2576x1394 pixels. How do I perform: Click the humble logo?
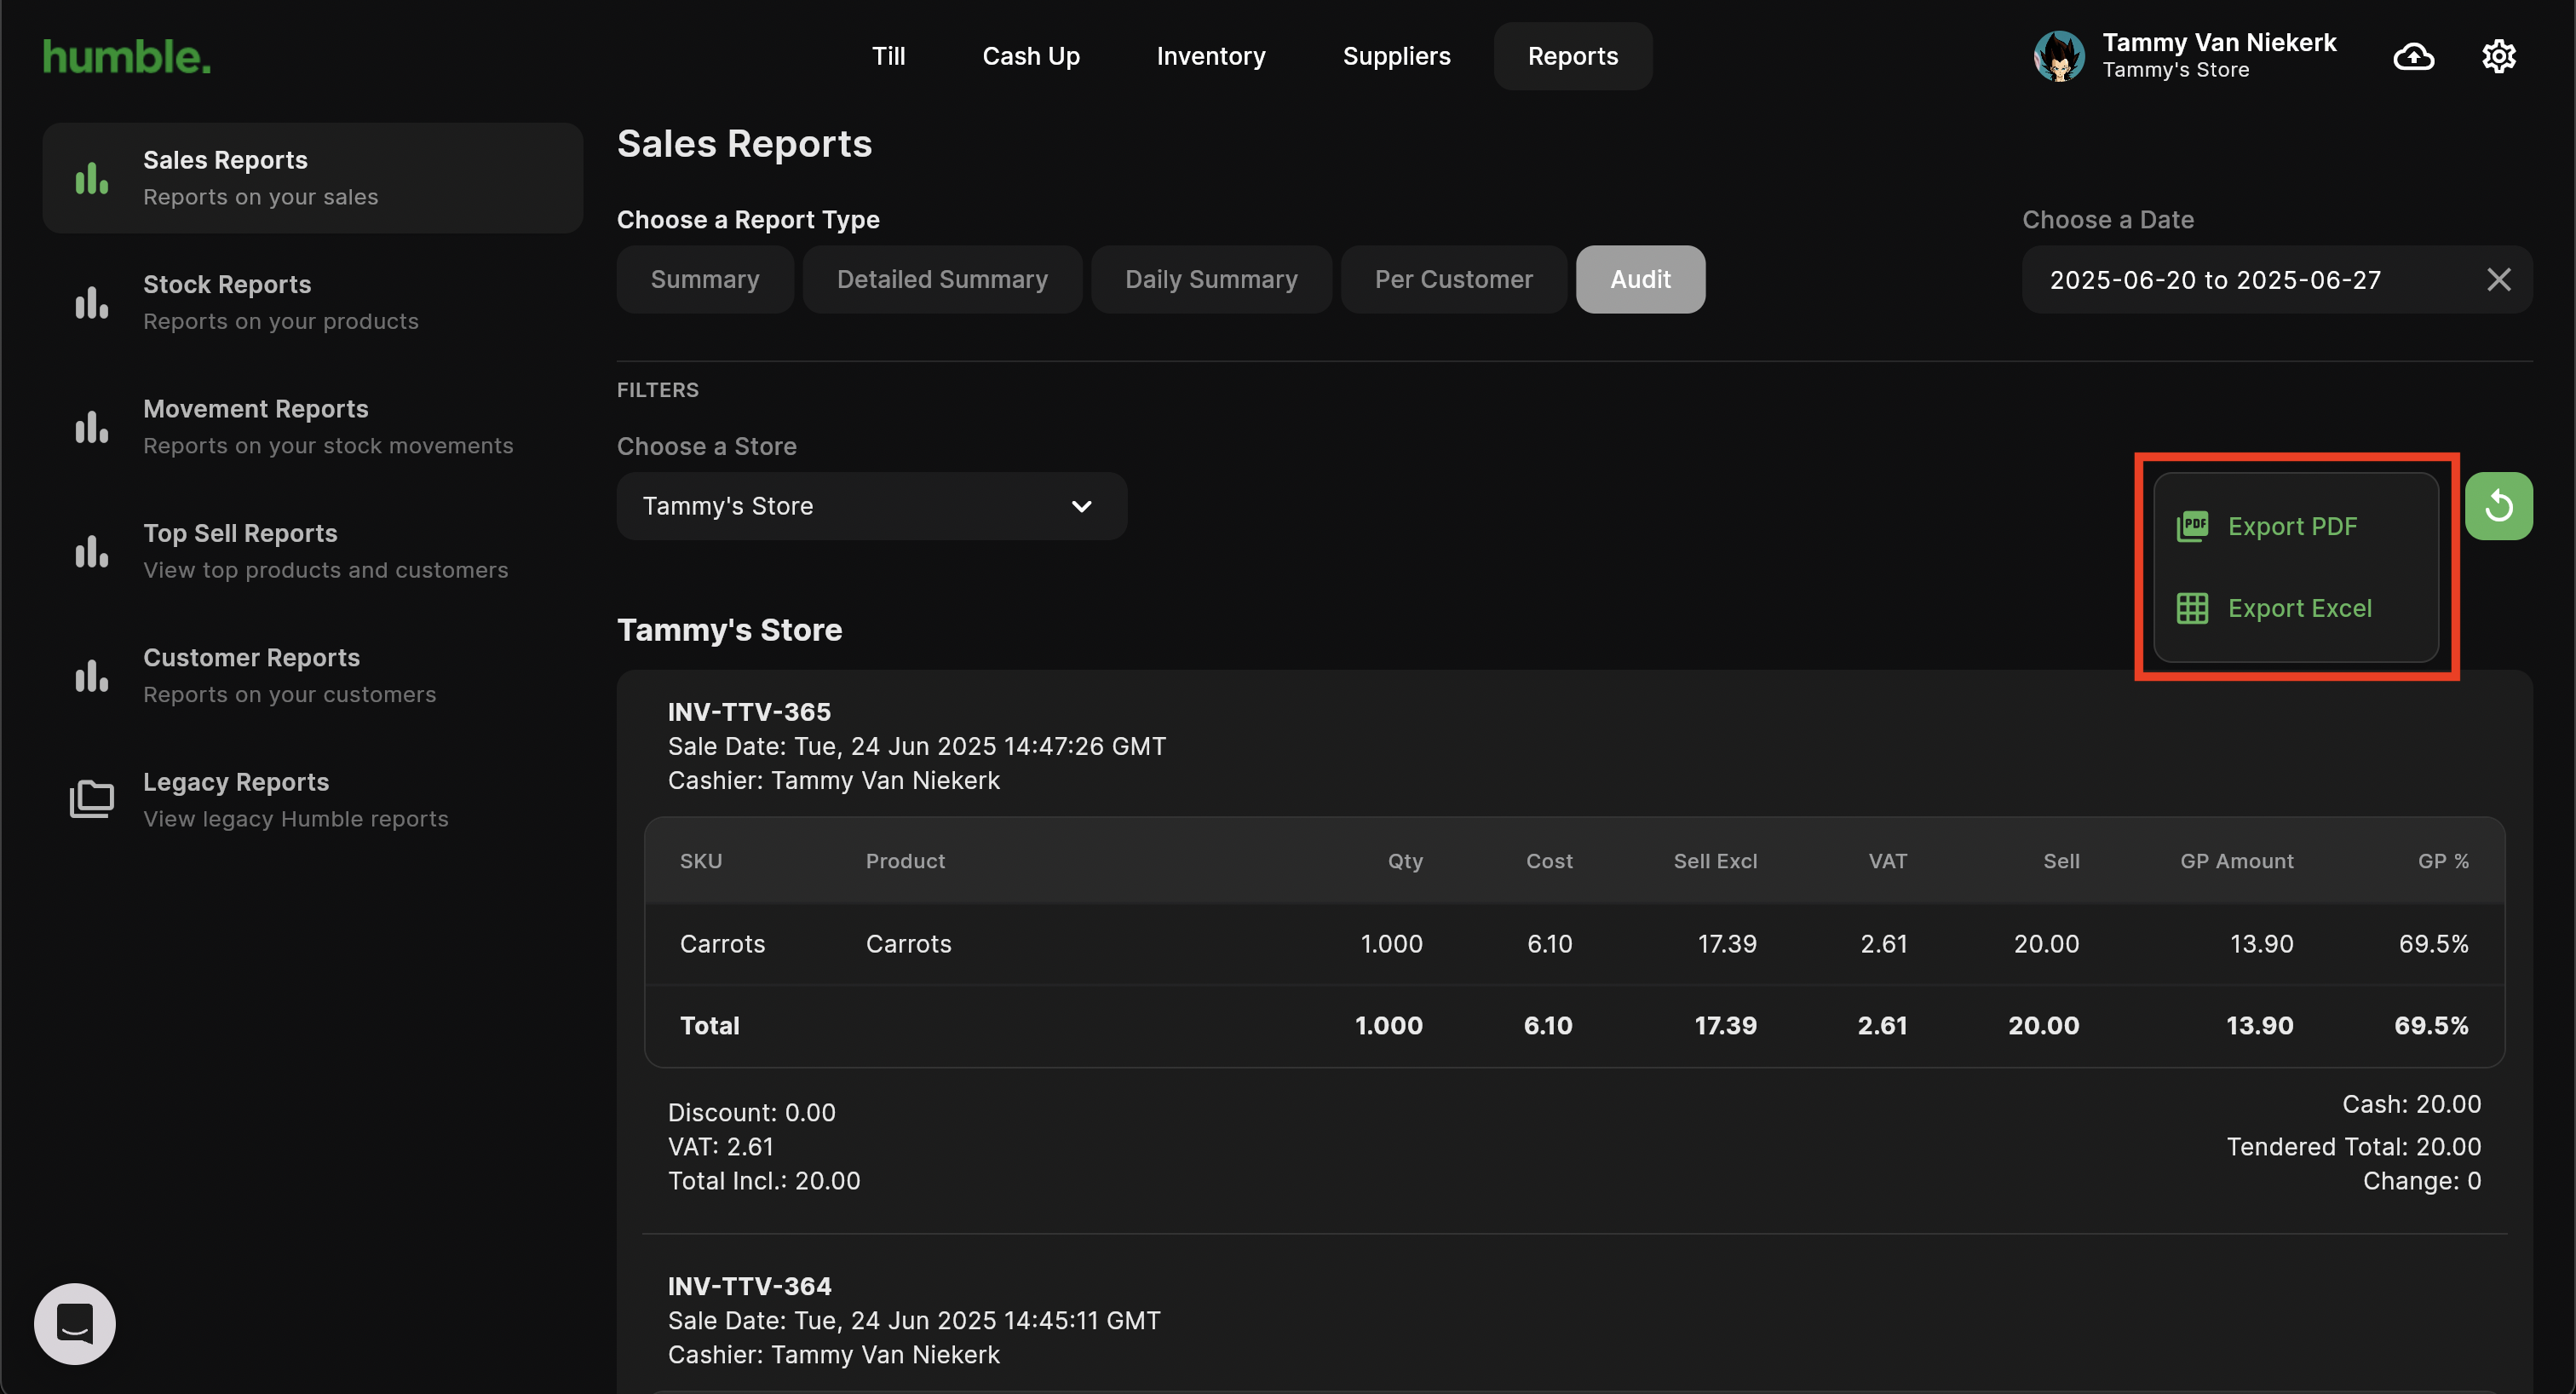[126, 57]
